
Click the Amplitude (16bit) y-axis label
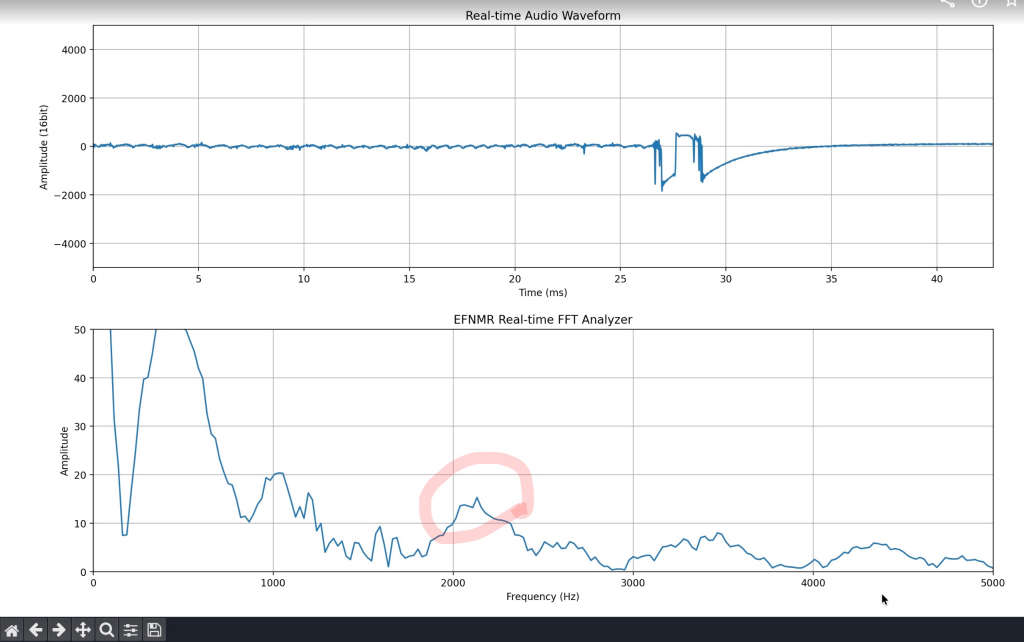(44, 147)
